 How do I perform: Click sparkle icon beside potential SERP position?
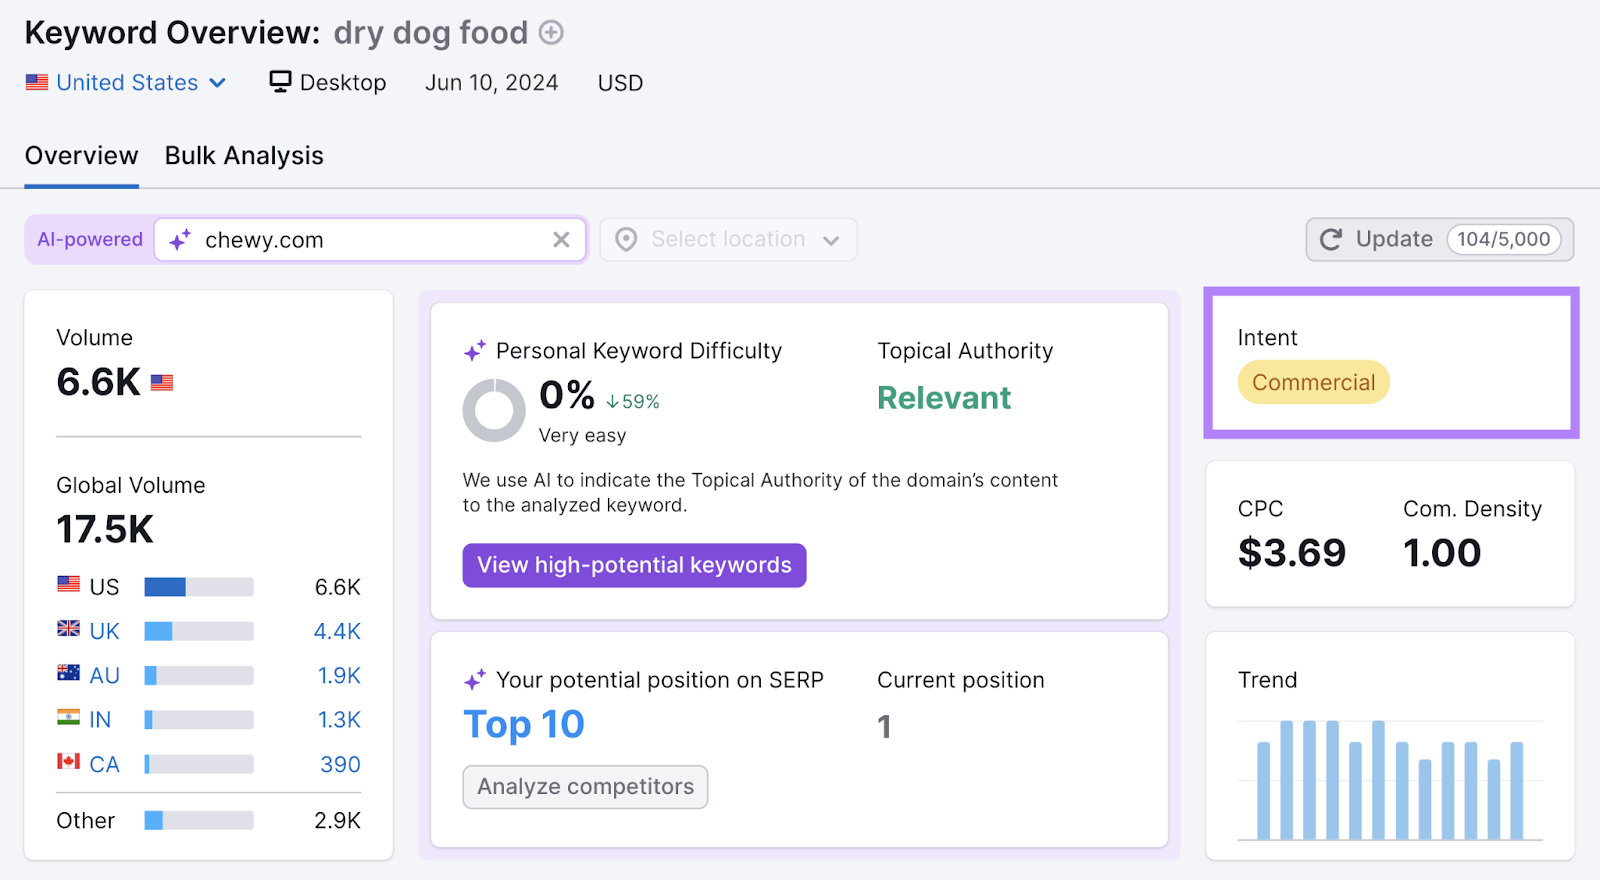(x=475, y=680)
